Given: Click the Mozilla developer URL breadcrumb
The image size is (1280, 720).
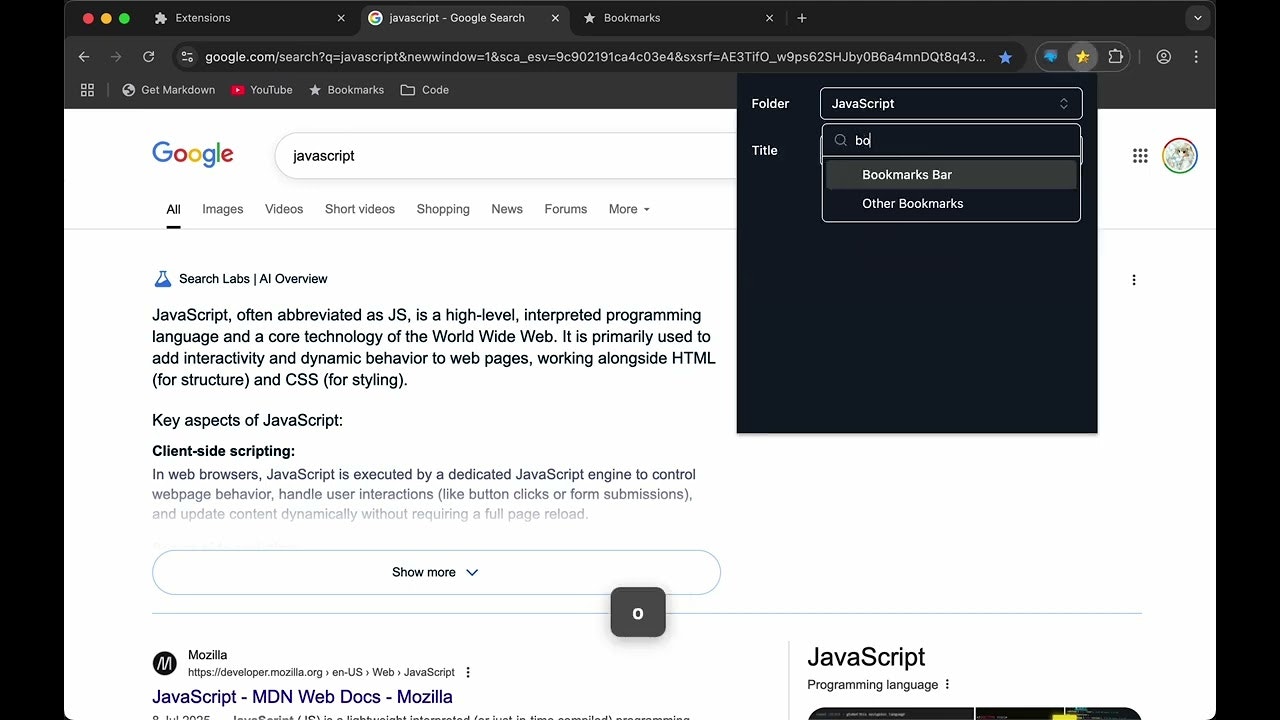Looking at the screenshot, I should click(321, 673).
